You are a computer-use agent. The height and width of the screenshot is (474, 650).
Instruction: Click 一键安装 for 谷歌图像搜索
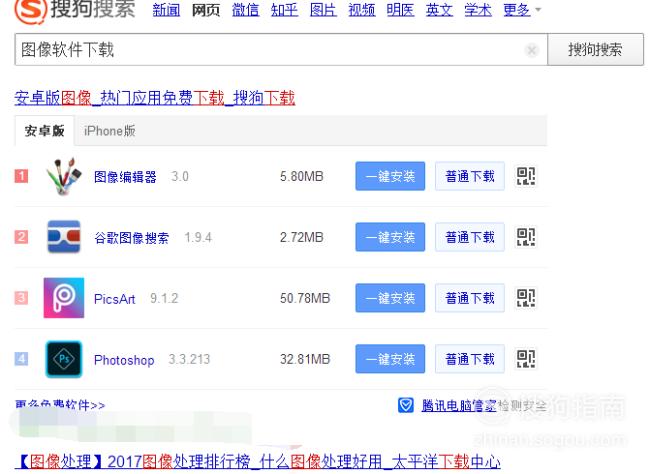coord(390,237)
